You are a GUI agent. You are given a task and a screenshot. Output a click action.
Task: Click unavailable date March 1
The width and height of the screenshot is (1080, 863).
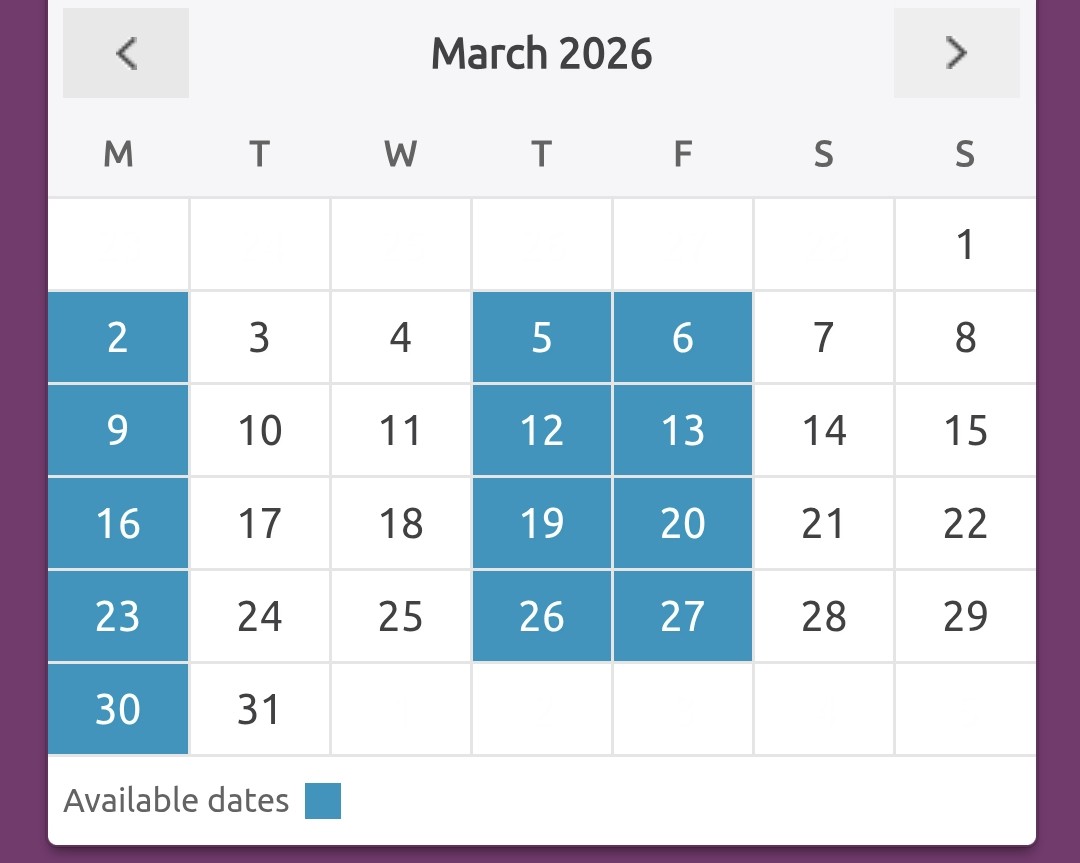(x=965, y=245)
